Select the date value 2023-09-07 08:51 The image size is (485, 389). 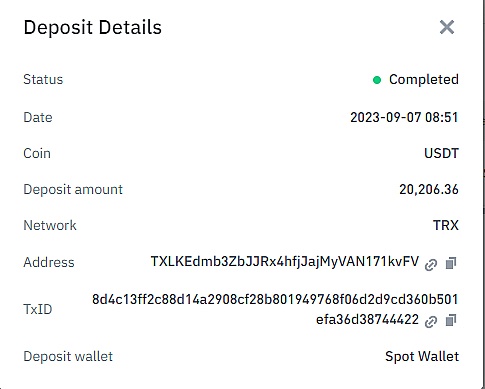pos(404,117)
